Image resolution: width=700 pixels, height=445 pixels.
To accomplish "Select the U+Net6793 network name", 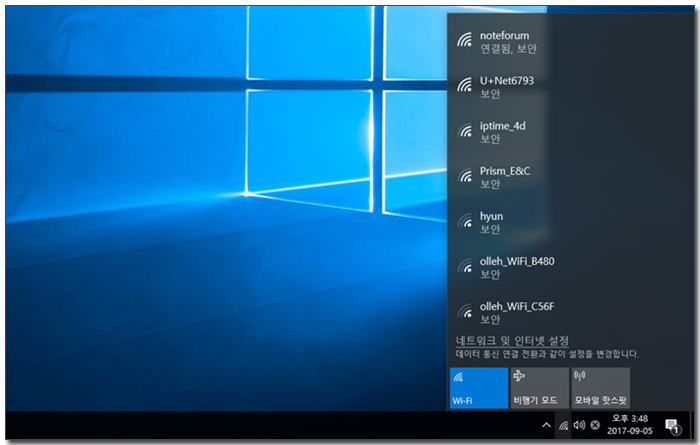I will (508, 80).
